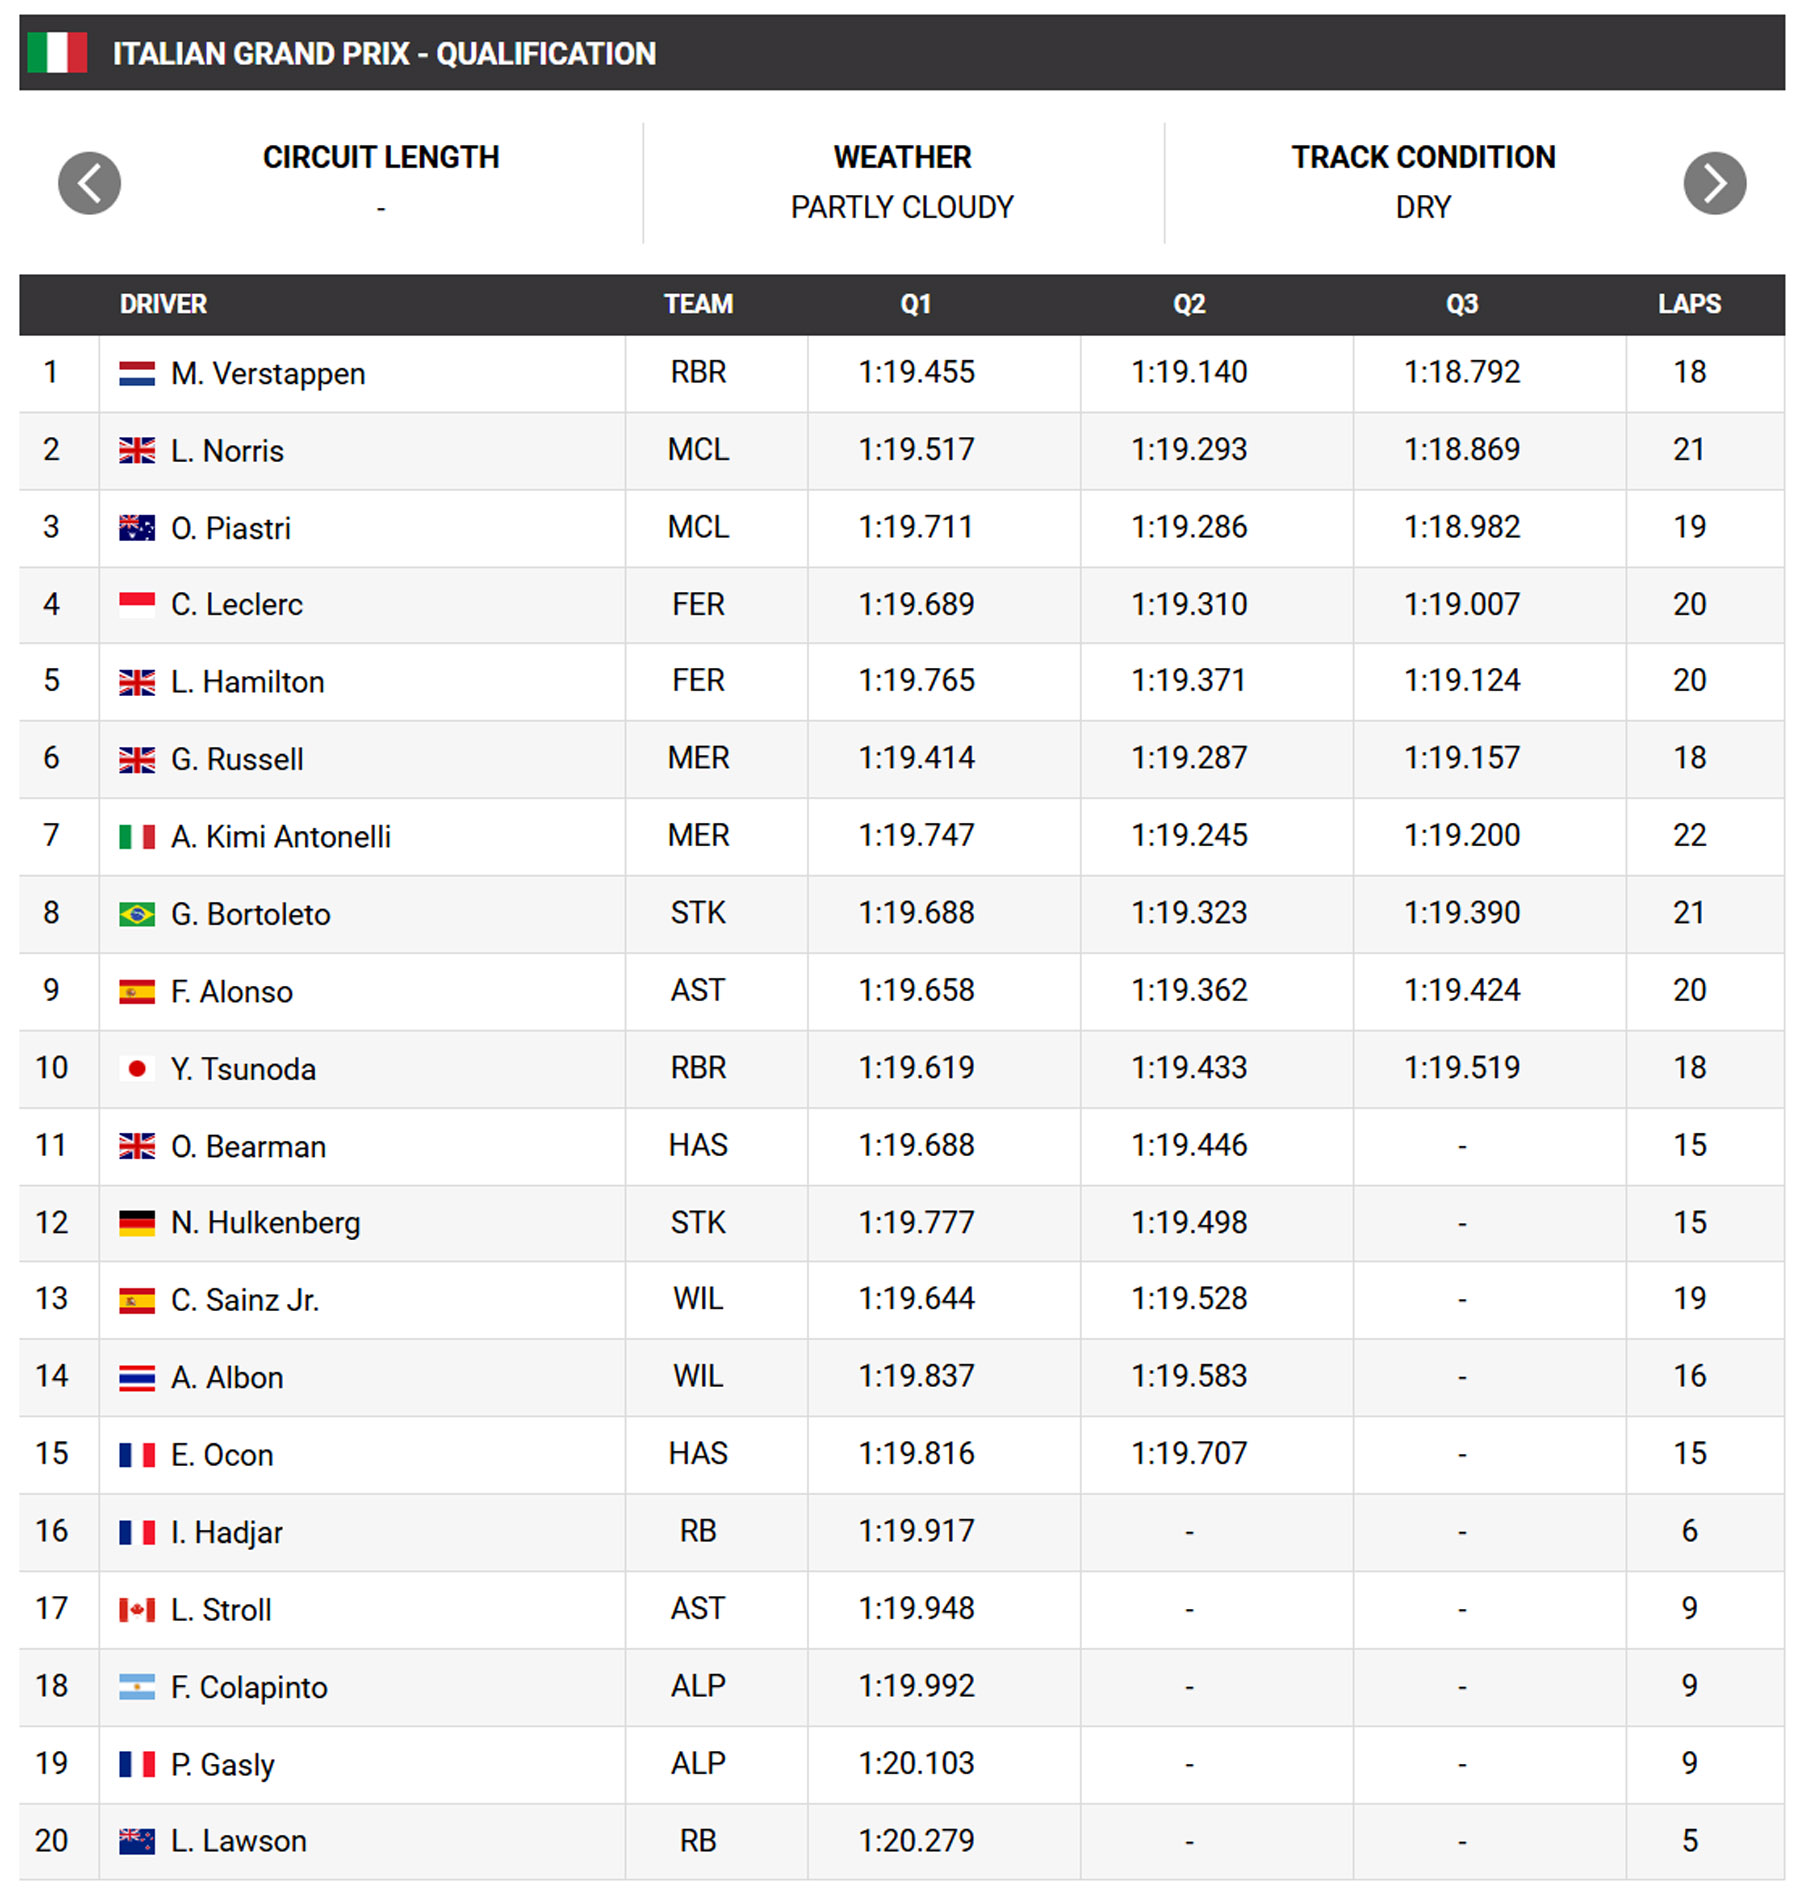Click the Japanese flag beside Y. Tsunoda
Screen dimensions: 1800x1895
[x=137, y=1069]
